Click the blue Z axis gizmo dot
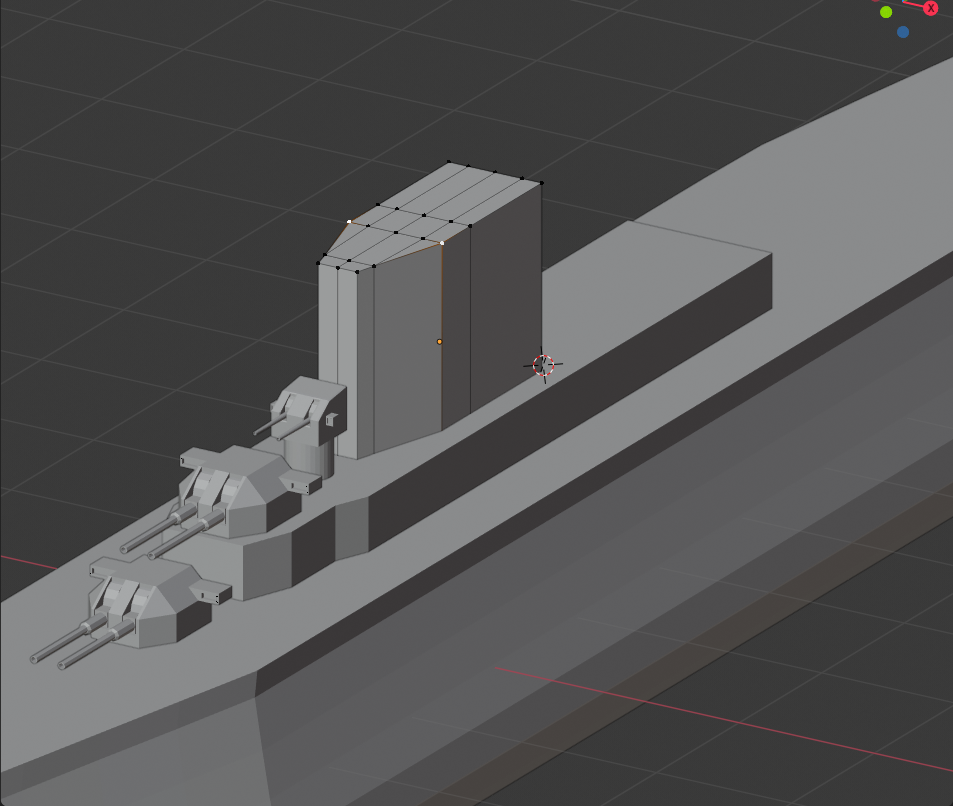This screenshot has width=953, height=806. (x=903, y=32)
